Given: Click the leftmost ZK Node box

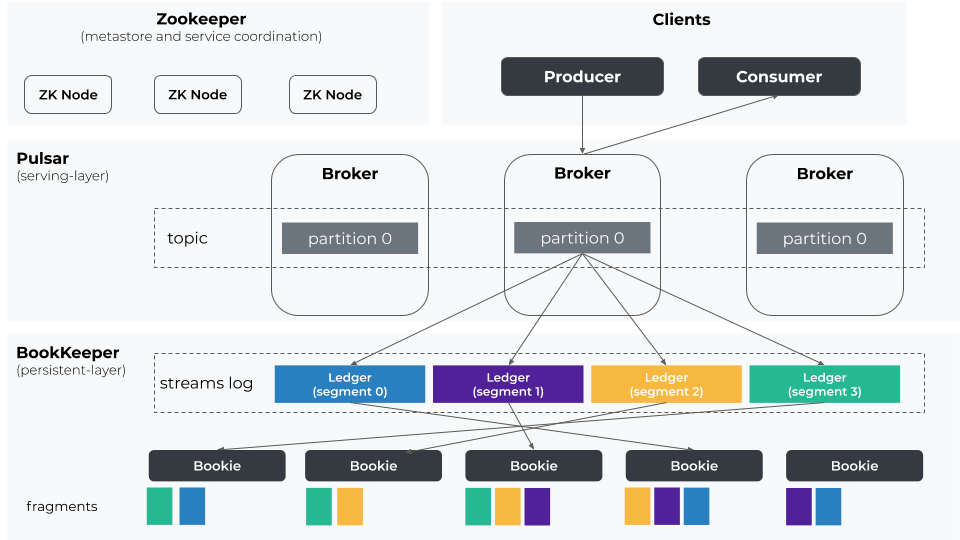Looking at the screenshot, I should [68, 94].
